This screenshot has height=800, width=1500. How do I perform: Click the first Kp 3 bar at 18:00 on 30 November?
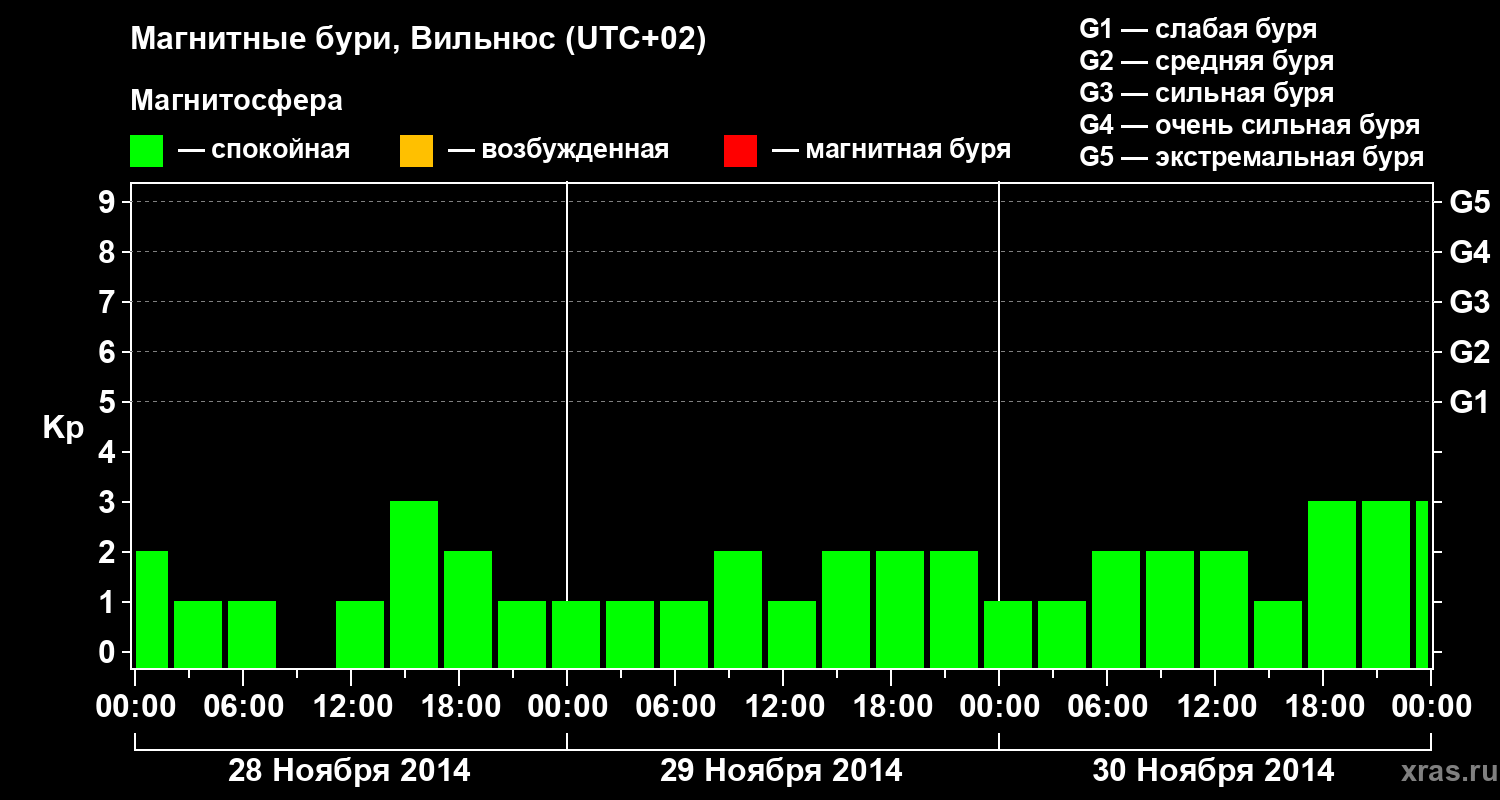coord(1332,584)
